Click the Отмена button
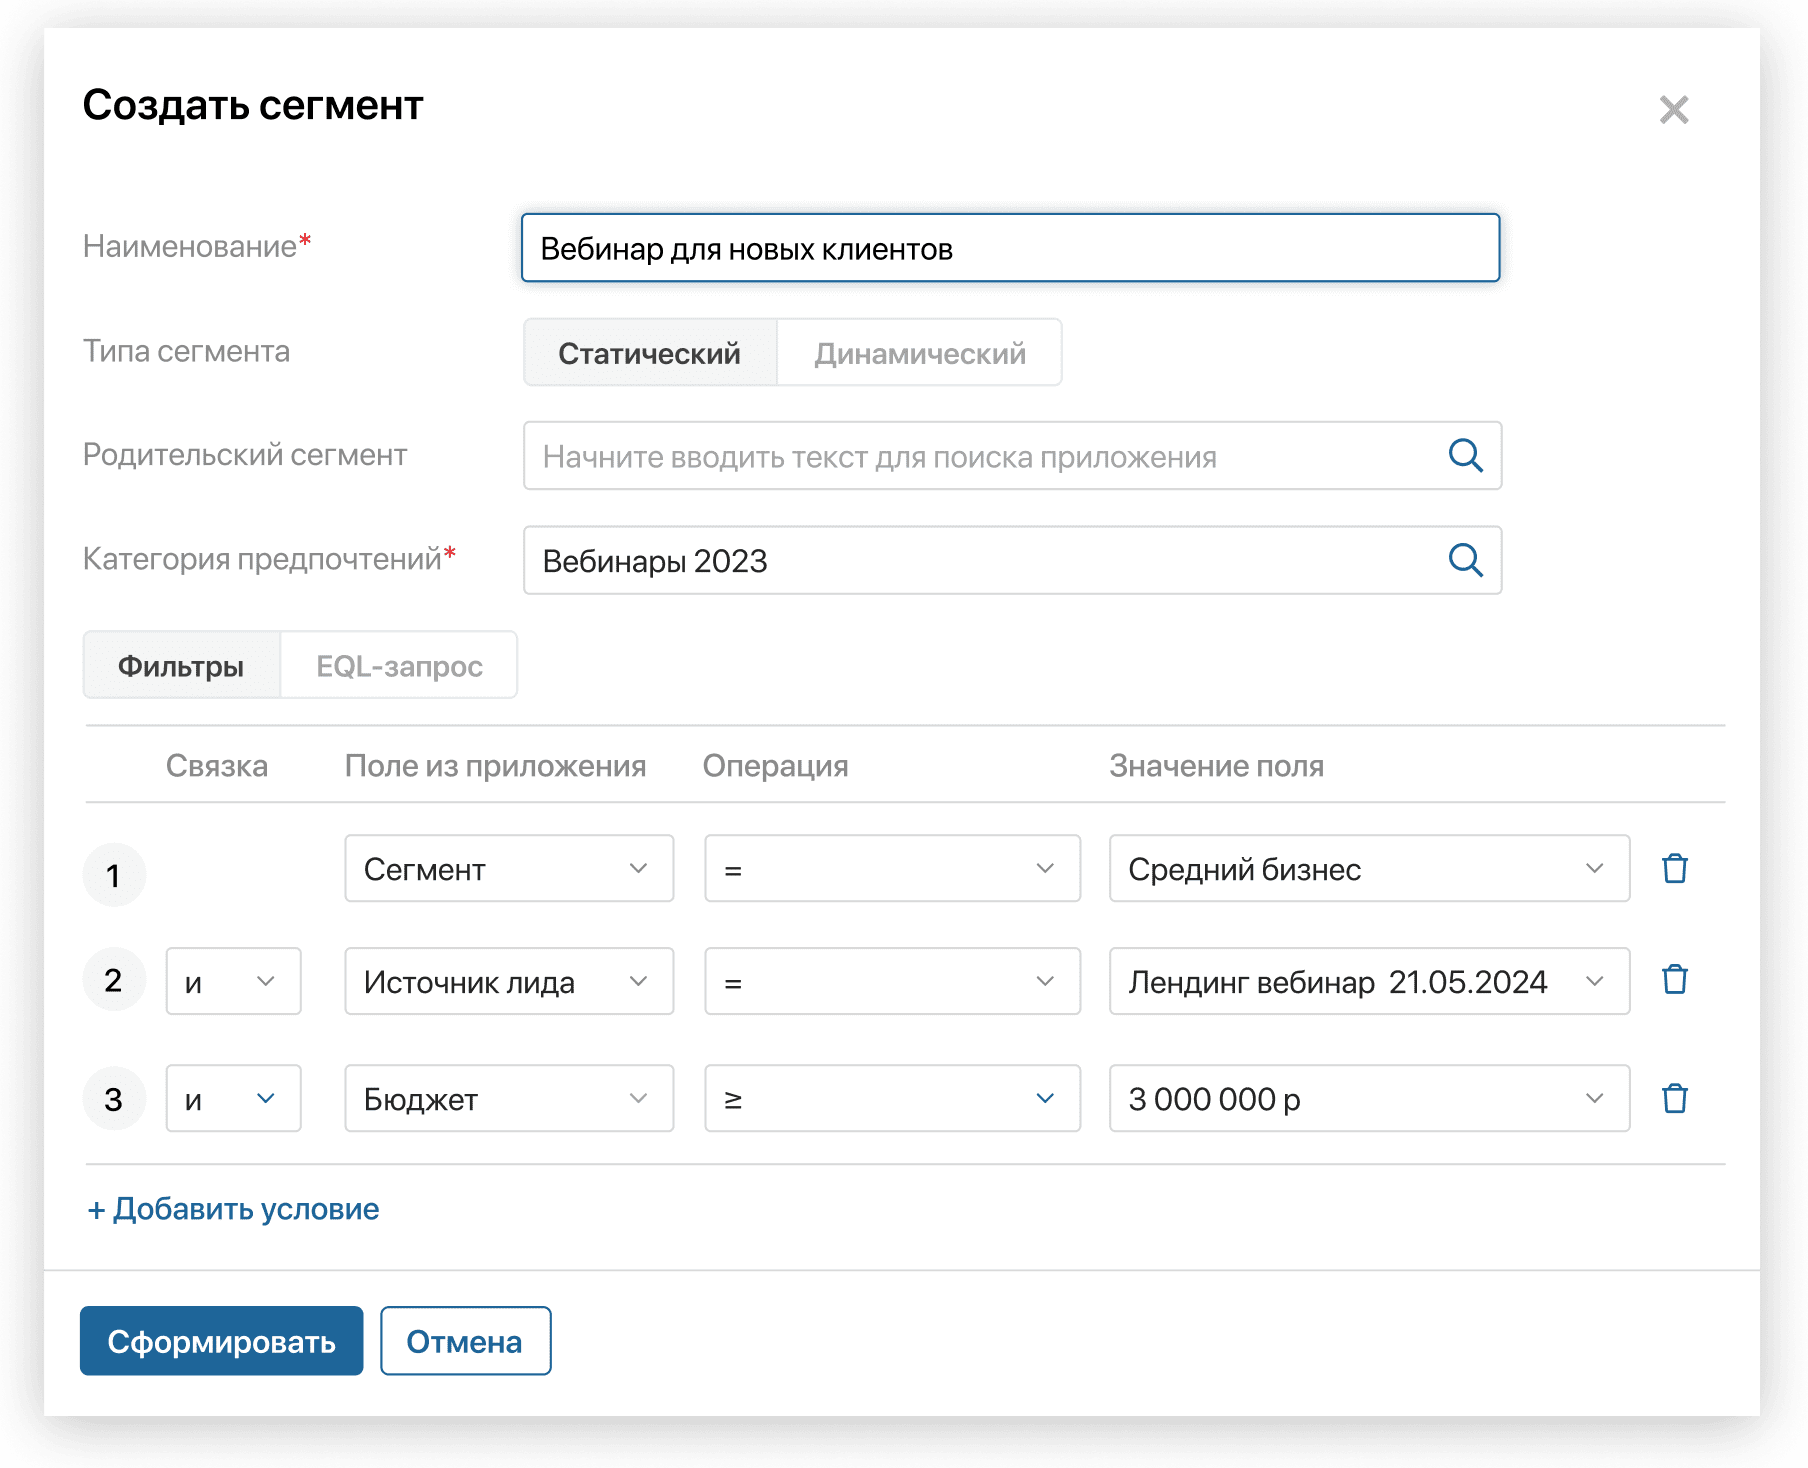This screenshot has width=1808, height=1468. point(465,1340)
